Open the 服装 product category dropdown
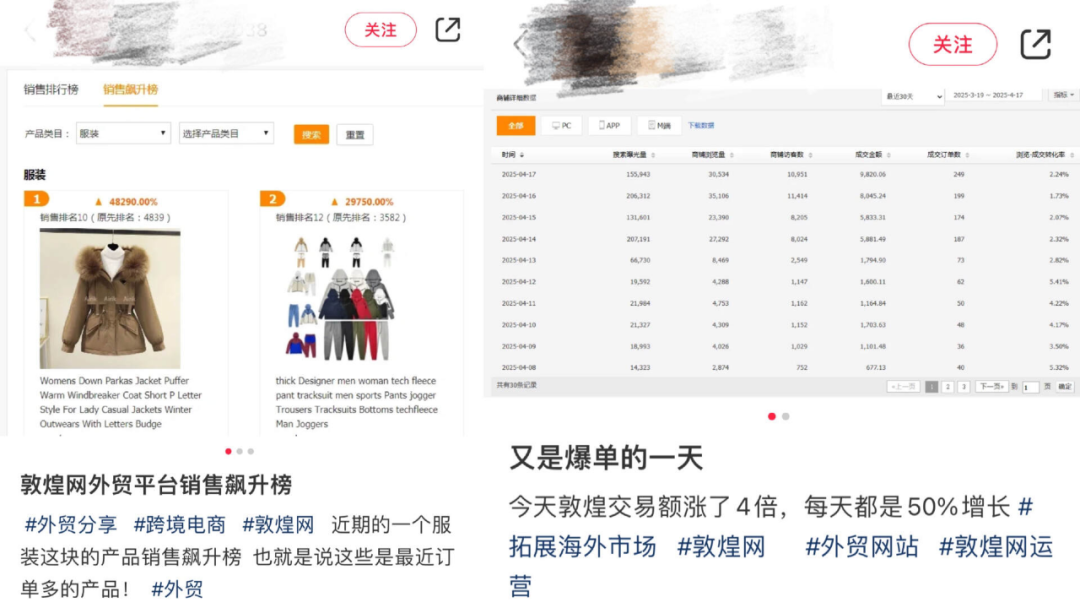Screen dimensions: 1080x608 coord(123,134)
